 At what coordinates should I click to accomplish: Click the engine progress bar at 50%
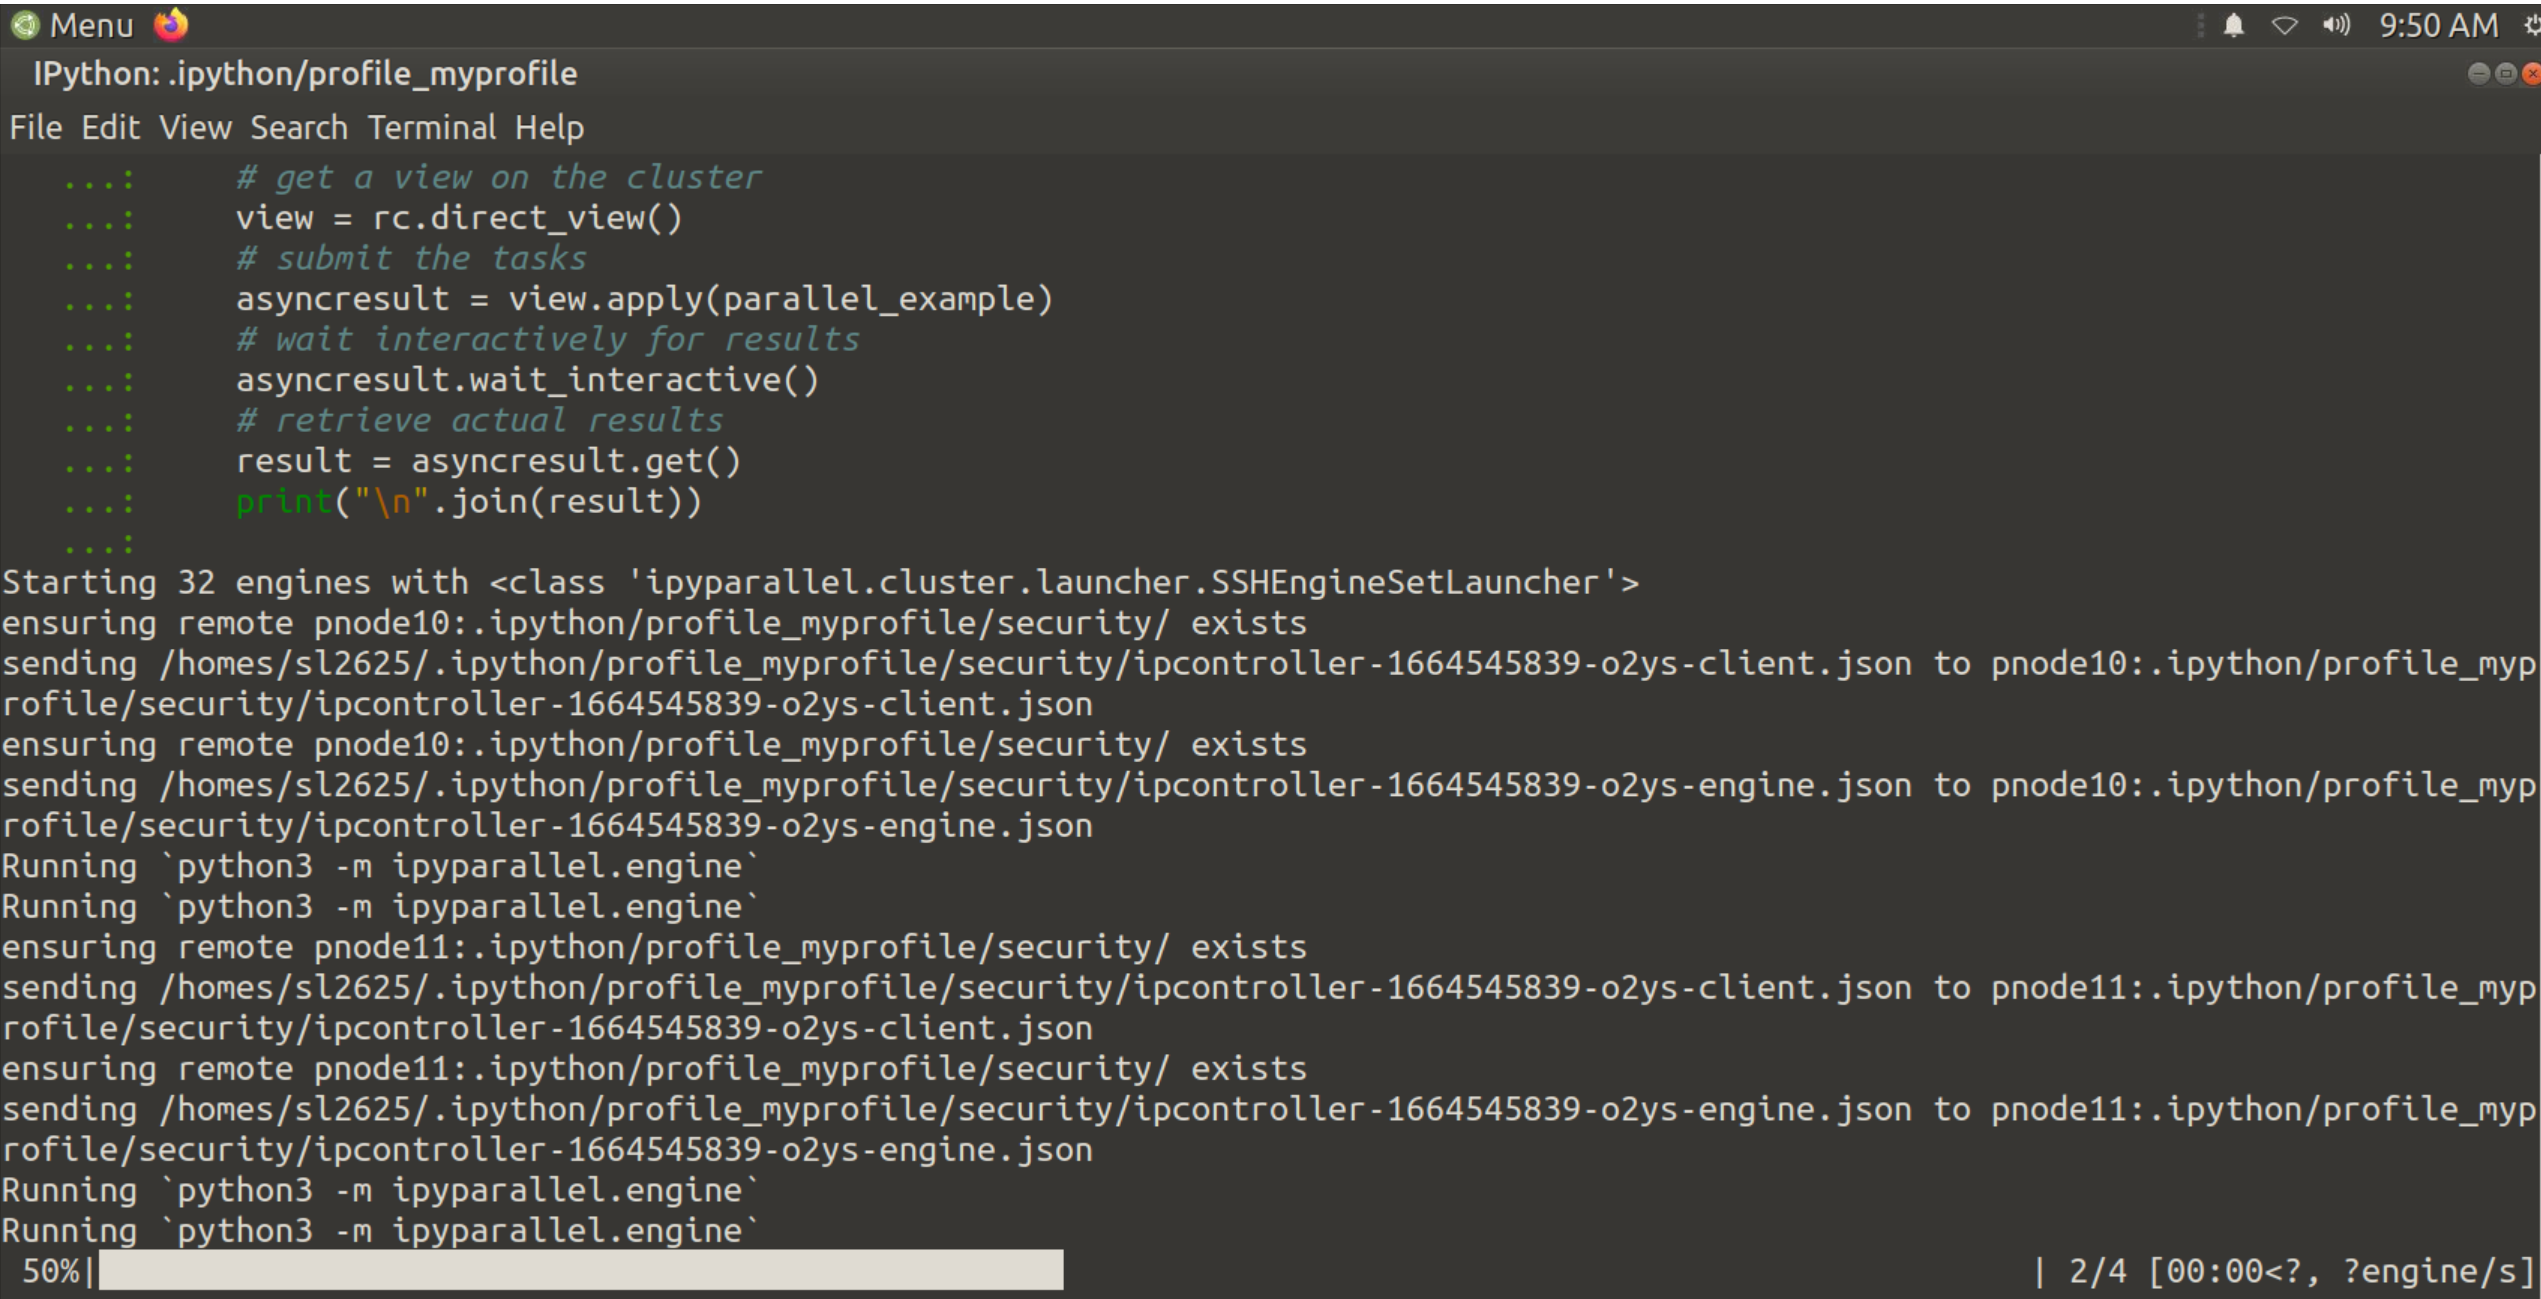580,1270
